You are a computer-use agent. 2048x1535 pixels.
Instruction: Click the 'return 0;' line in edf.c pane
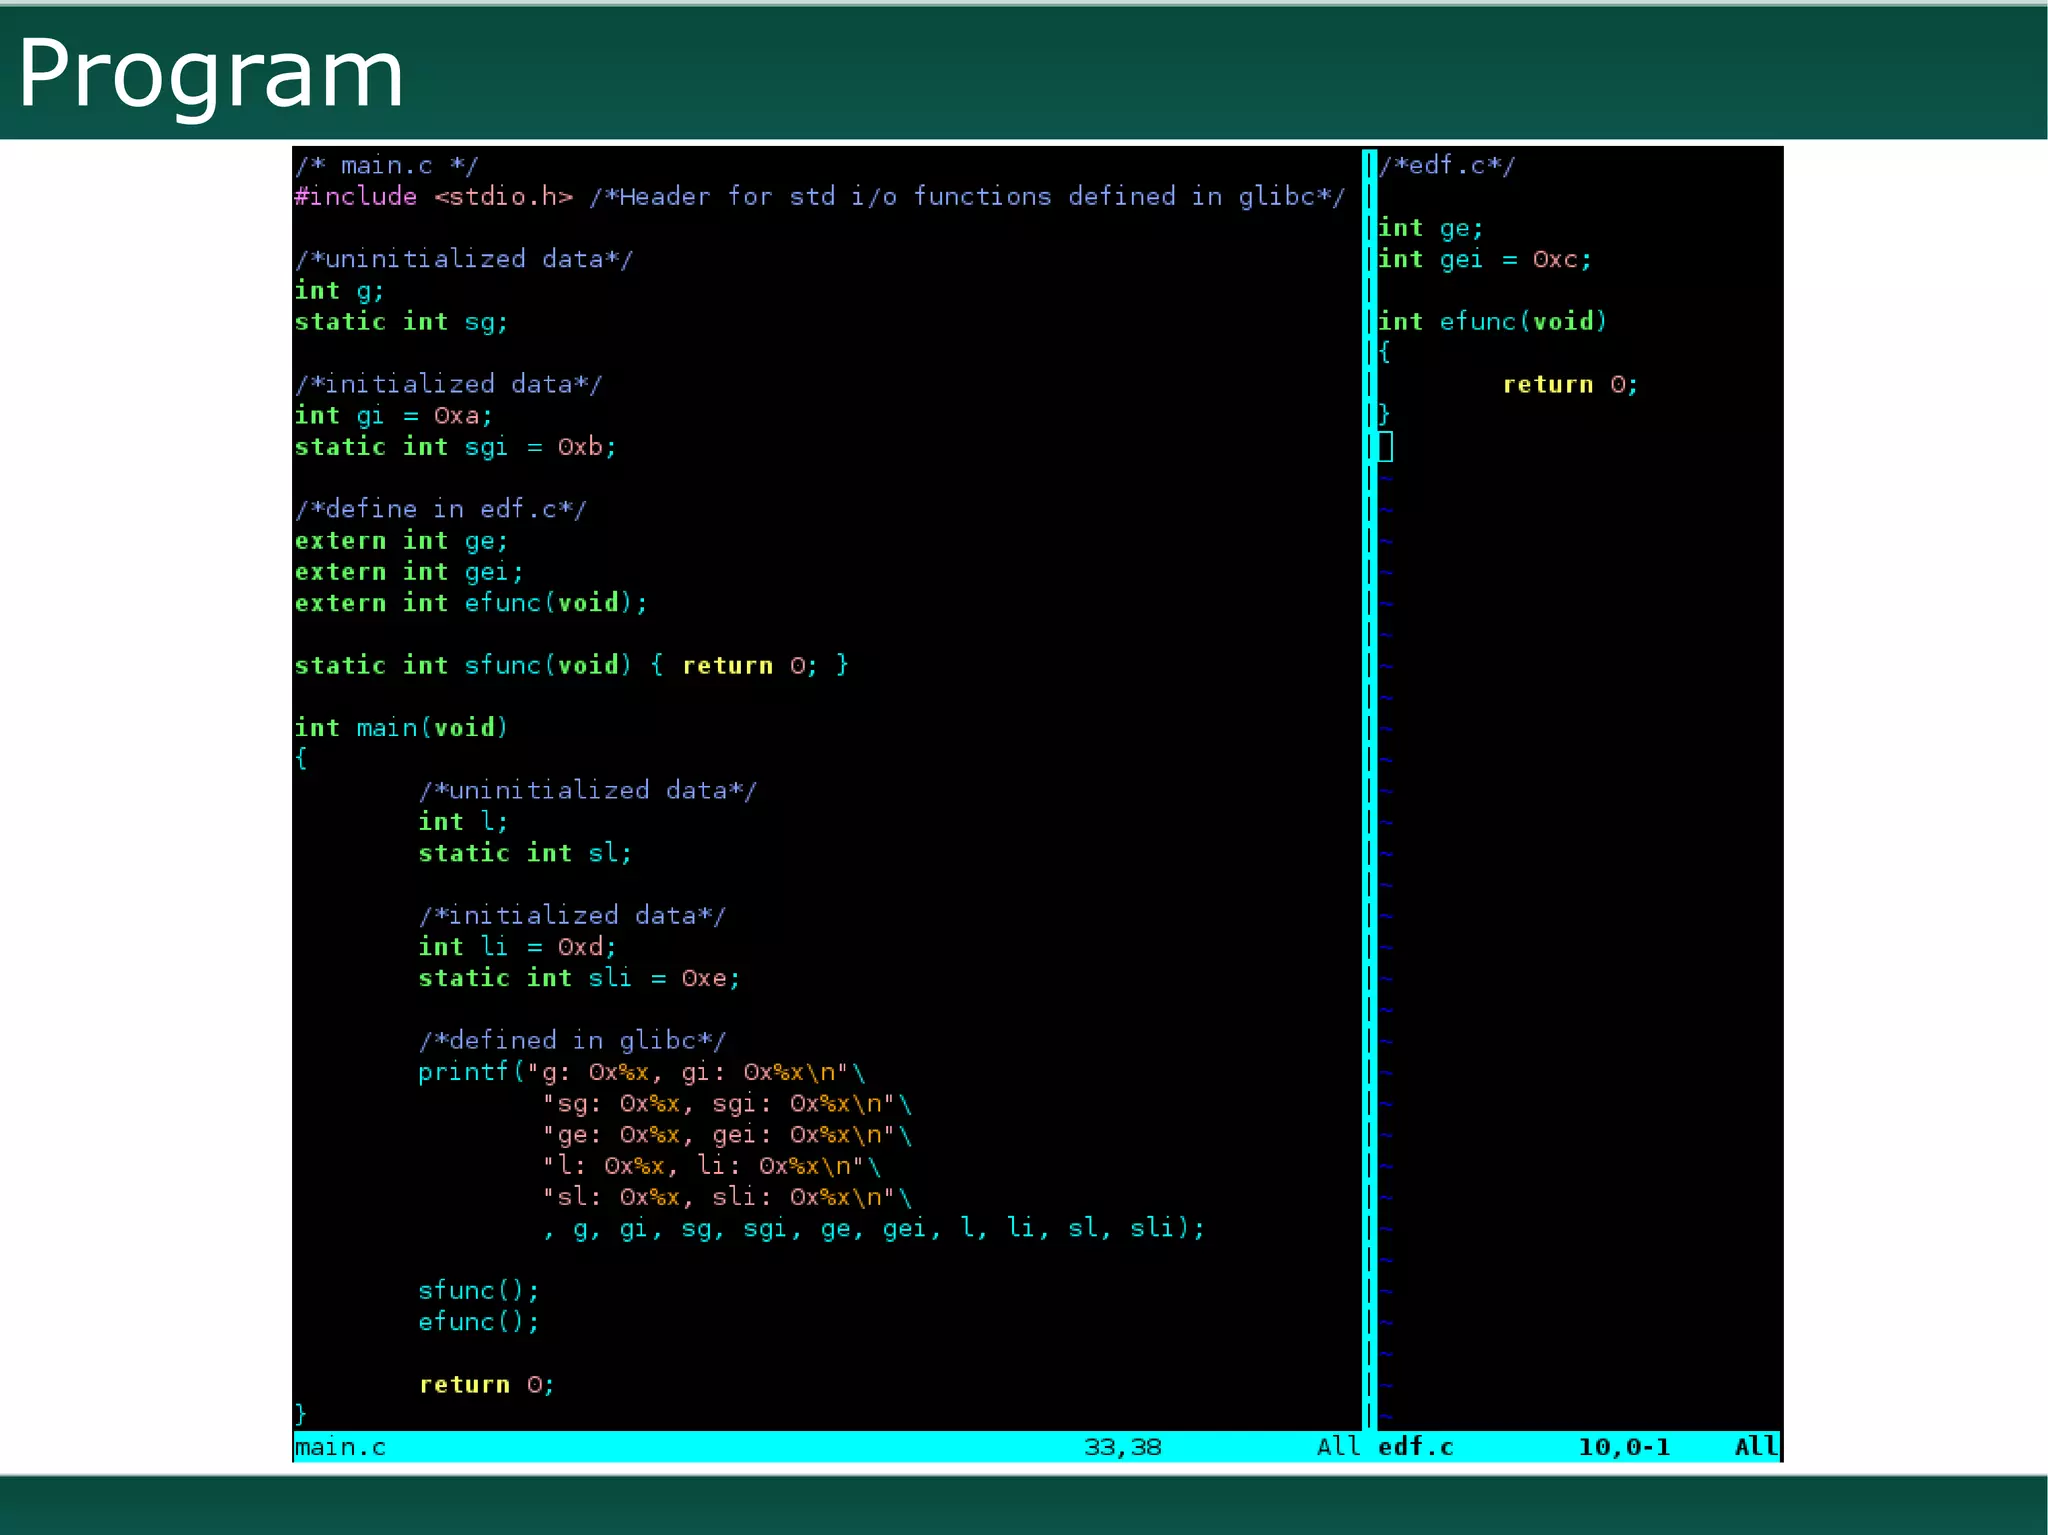1570,384
